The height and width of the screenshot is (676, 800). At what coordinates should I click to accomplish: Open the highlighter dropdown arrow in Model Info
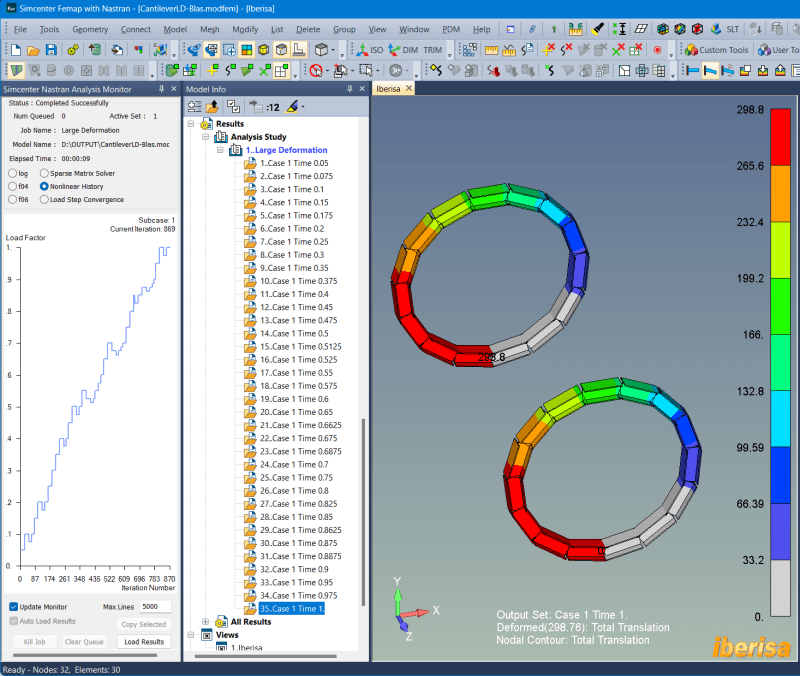click(303, 107)
